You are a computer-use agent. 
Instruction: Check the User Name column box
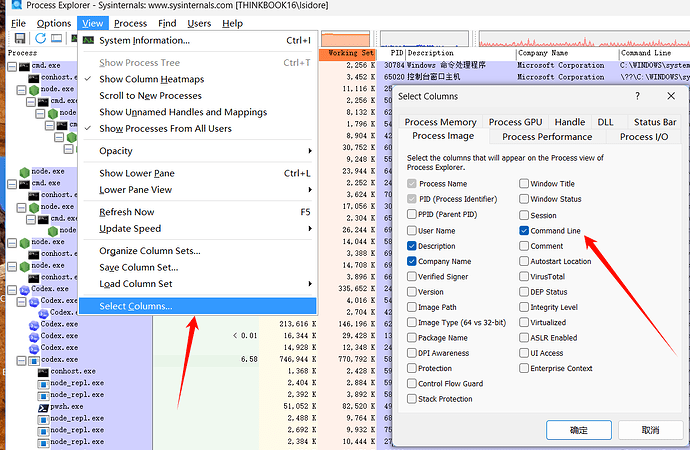tap(411, 230)
